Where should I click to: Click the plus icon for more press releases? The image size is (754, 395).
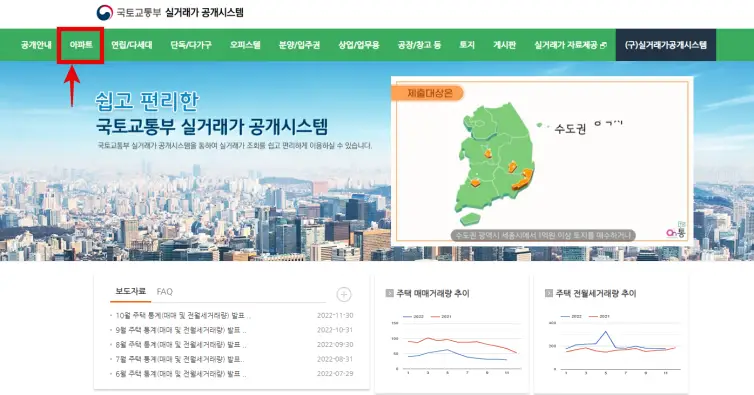click(x=343, y=294)
